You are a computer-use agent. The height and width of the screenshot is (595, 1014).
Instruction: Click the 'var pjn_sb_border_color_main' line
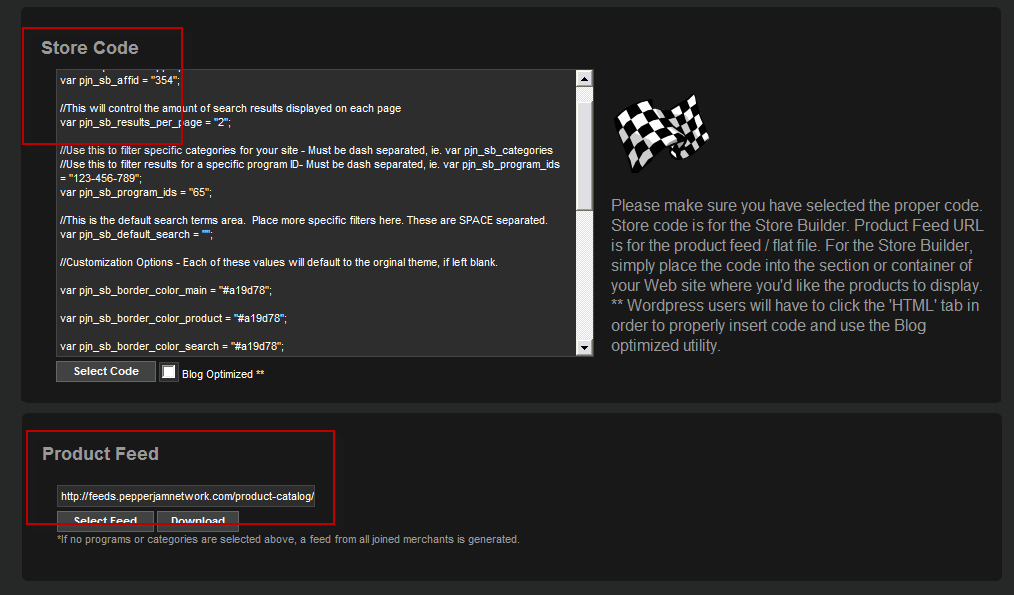click(166, 290)
